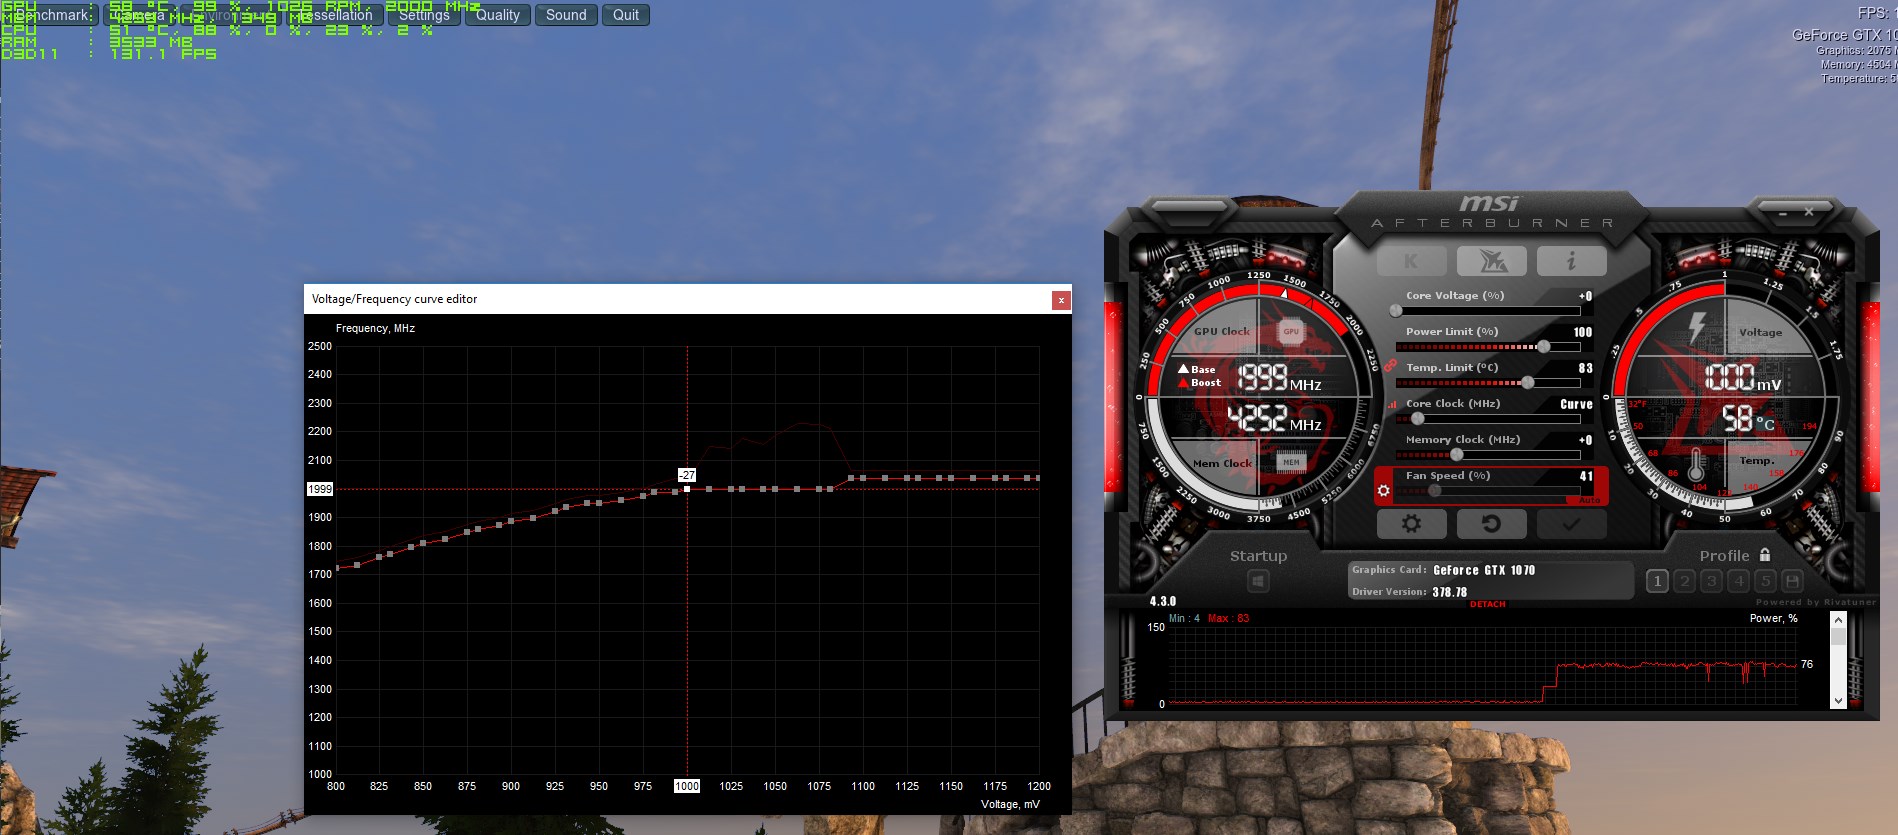Select the curve point at 1000 mV
The height and width of the screenshot is (835, 1898).
point(687,489)
